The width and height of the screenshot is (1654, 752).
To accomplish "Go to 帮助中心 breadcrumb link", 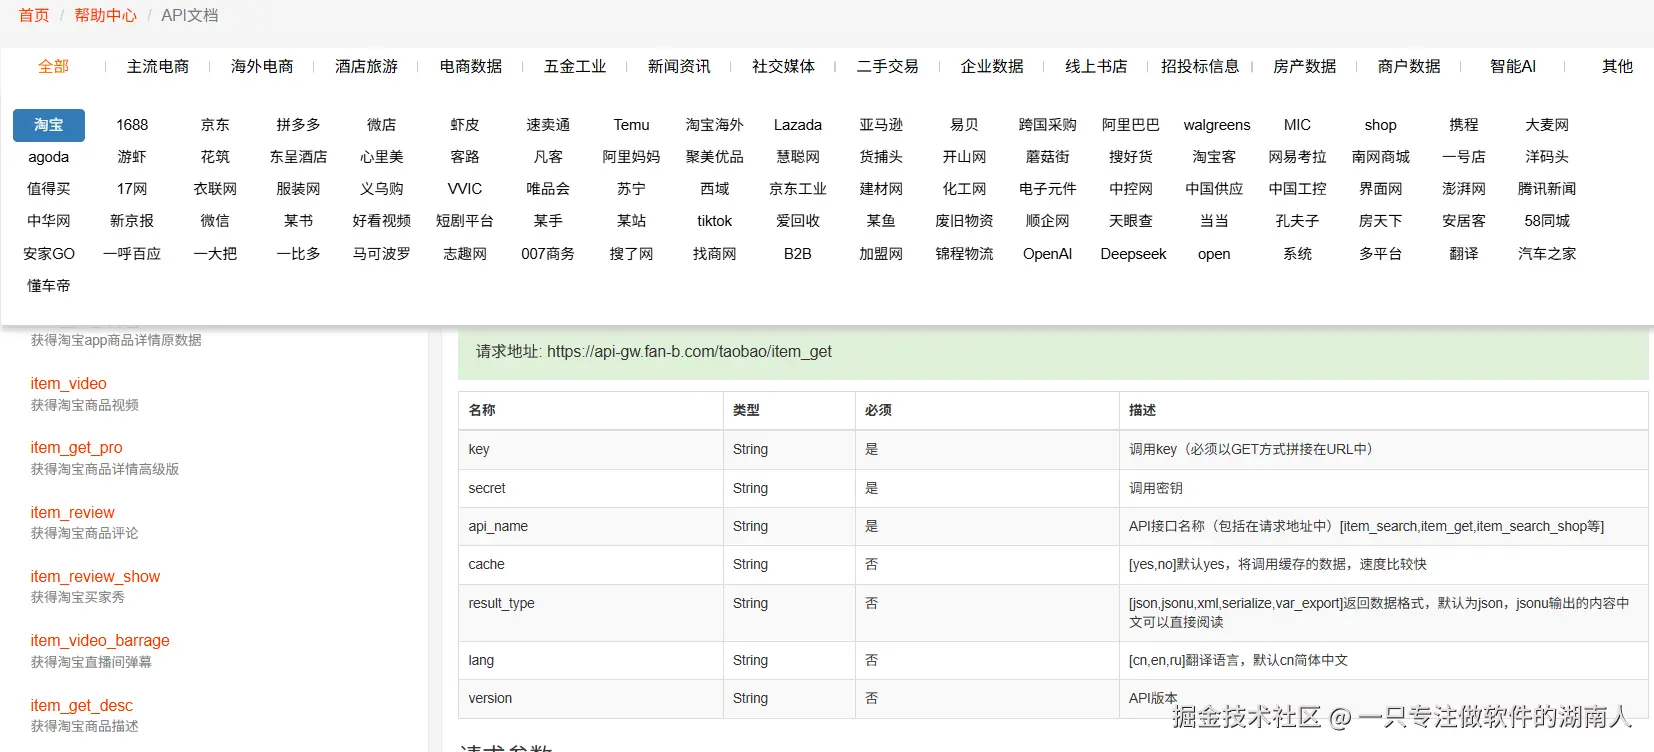I will tap(105, 15).
